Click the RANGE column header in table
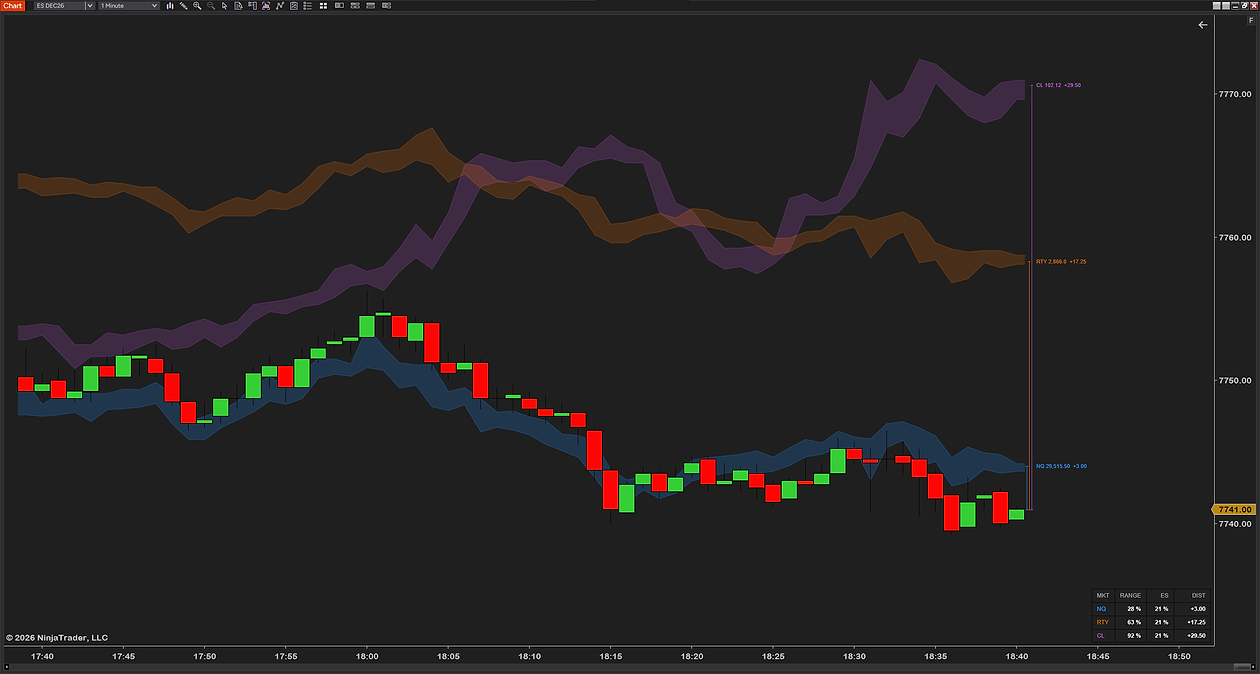Image resolution: width=1260 pixels, height=674 pixels. (x=1130, y=596)
